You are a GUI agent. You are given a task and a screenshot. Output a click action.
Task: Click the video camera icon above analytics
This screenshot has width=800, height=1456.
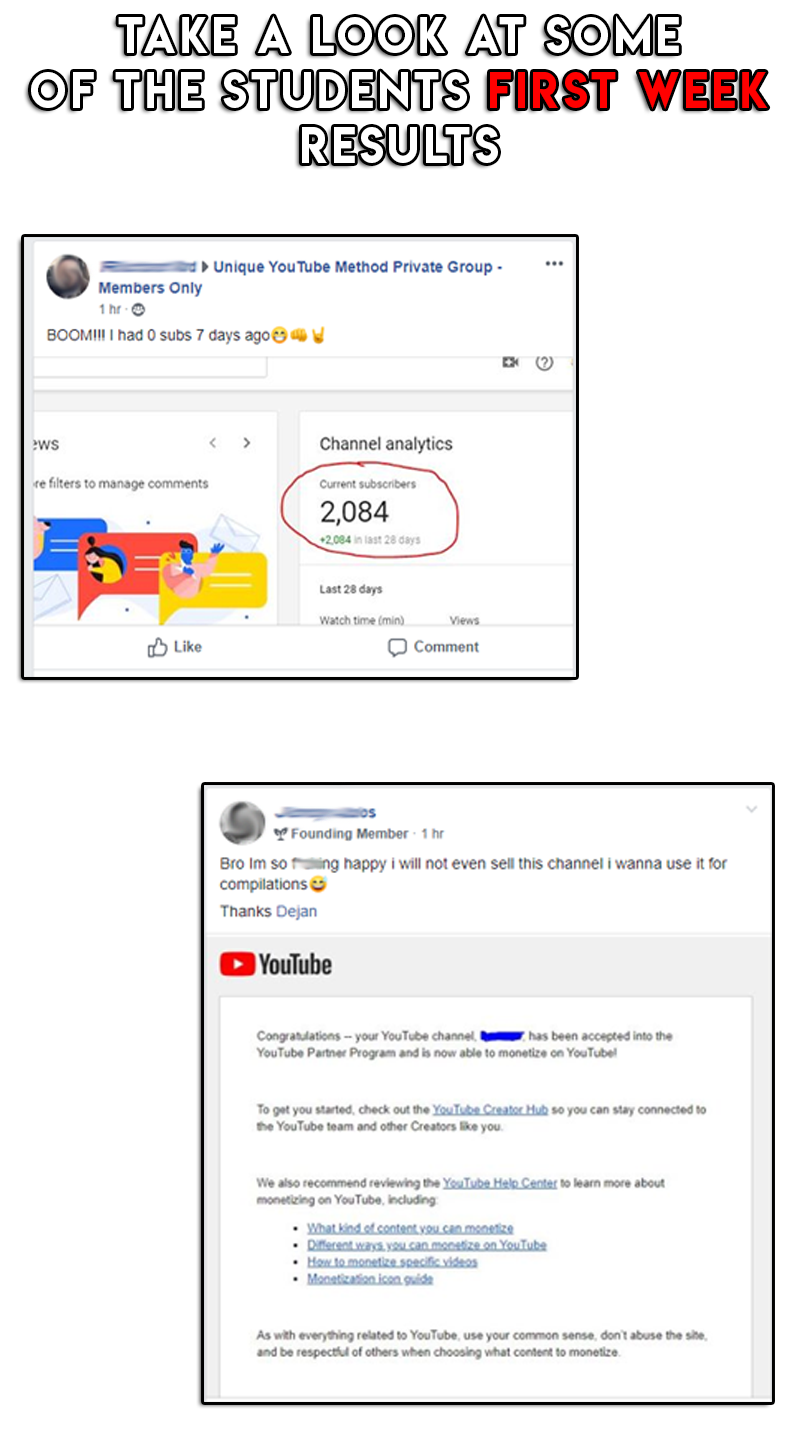click(x=510, y=363)
